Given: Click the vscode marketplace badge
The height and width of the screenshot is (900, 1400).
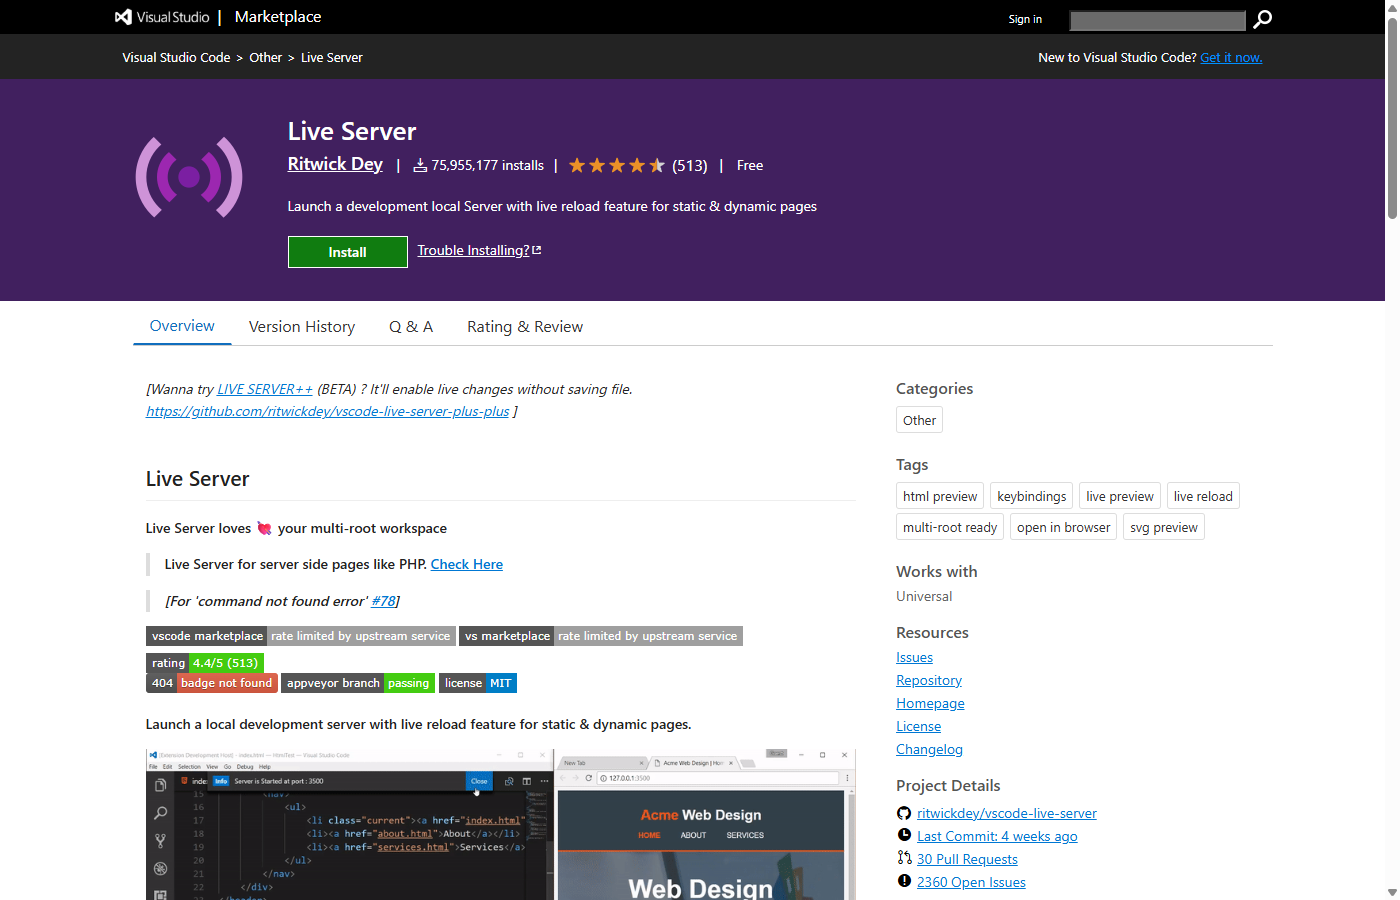Looking at the screenshot, I should click(301, 636).
